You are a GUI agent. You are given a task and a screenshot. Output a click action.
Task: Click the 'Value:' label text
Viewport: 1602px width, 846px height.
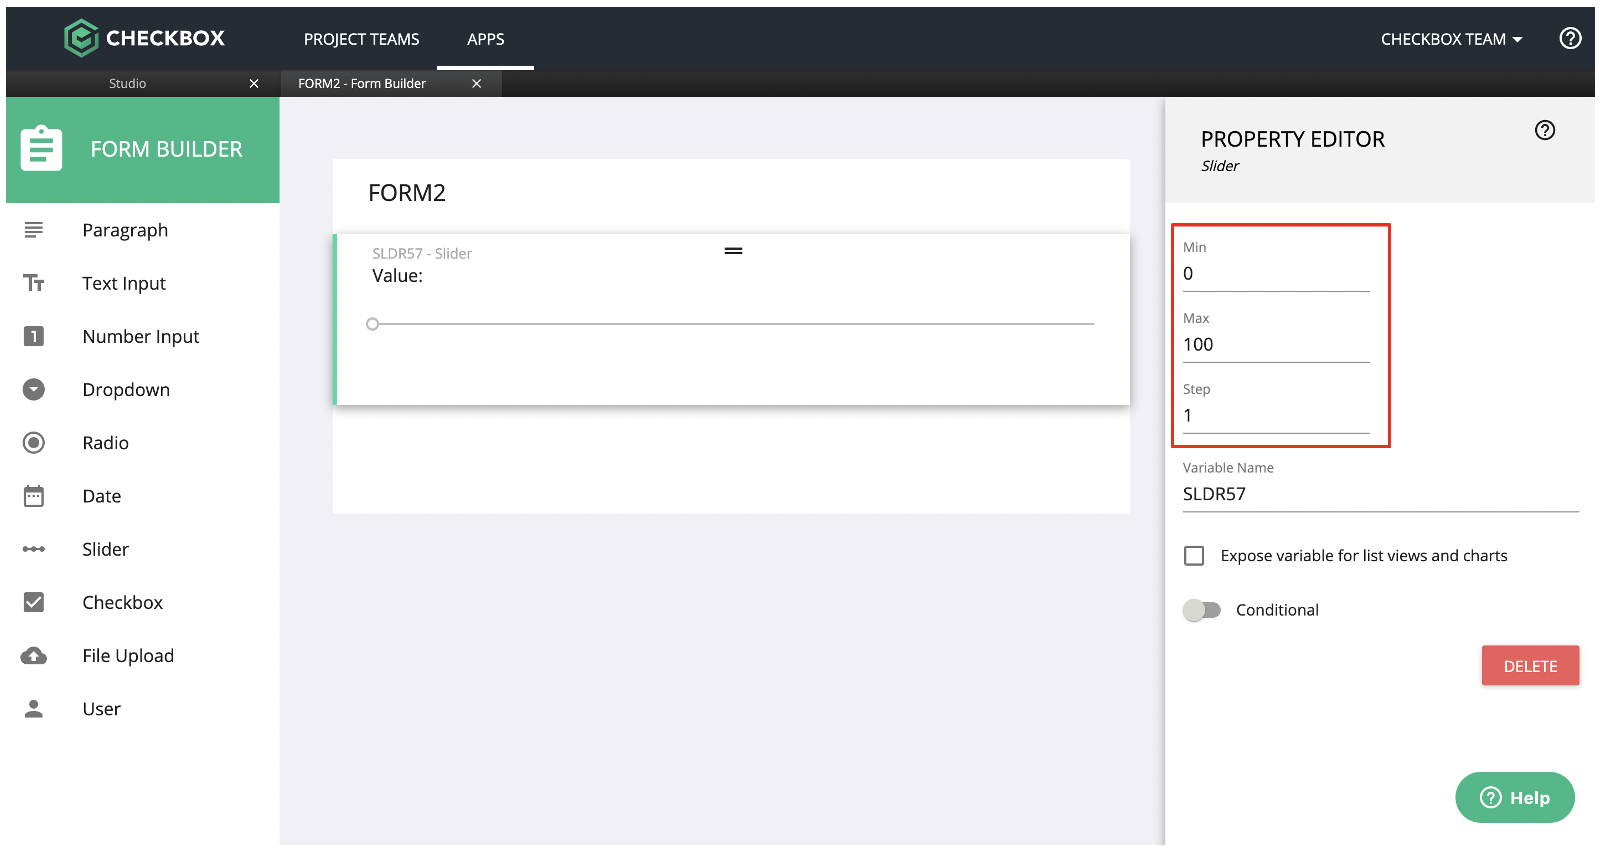(x=397, y=276)
